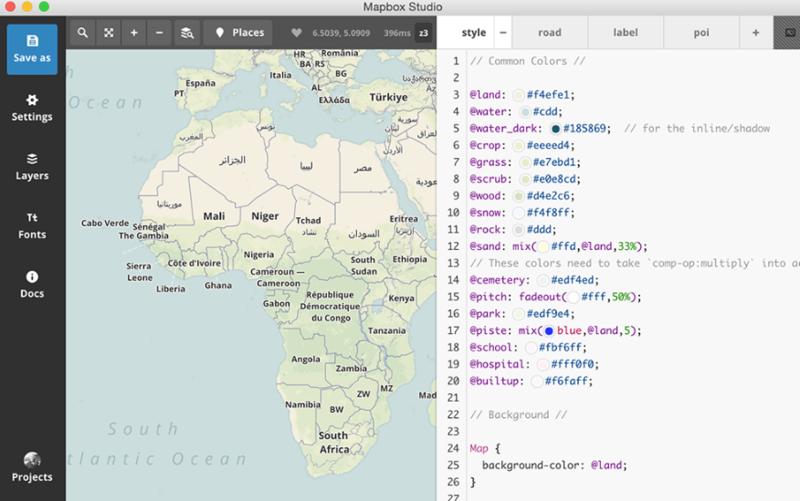Click the @school color swatch
800x501 pixels.
point(531,347)
